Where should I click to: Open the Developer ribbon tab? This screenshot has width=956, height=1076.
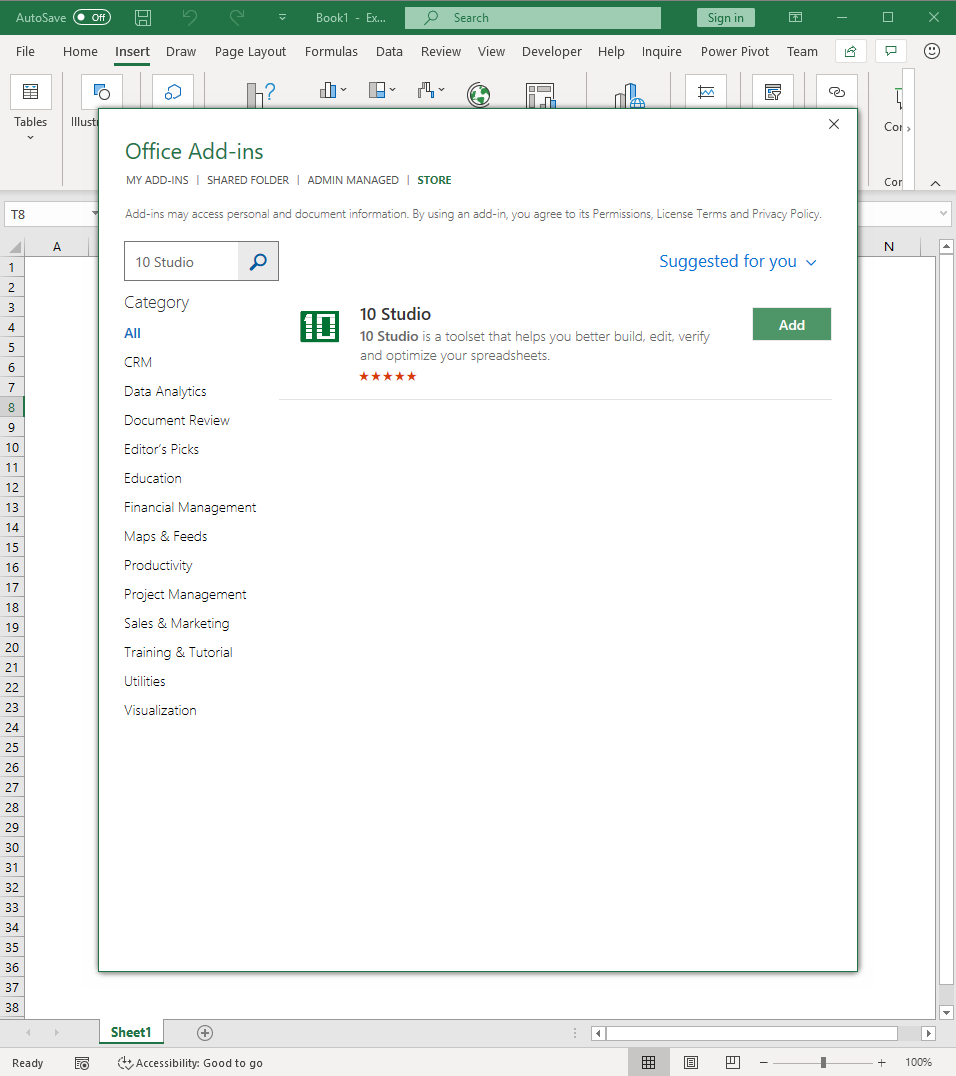pos(551,51)
